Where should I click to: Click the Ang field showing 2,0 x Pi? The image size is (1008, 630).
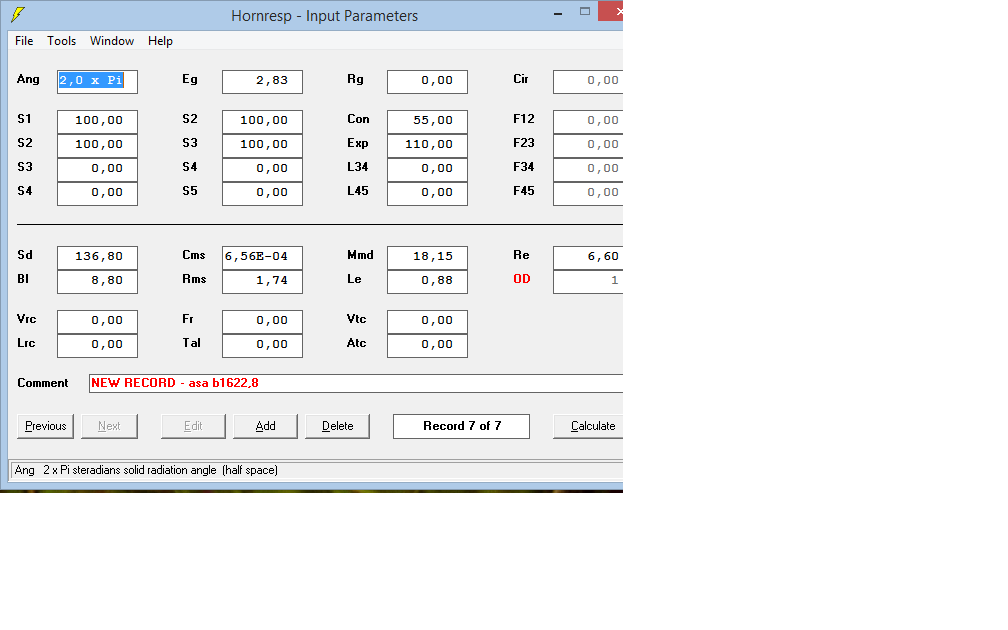click(97, 82)
